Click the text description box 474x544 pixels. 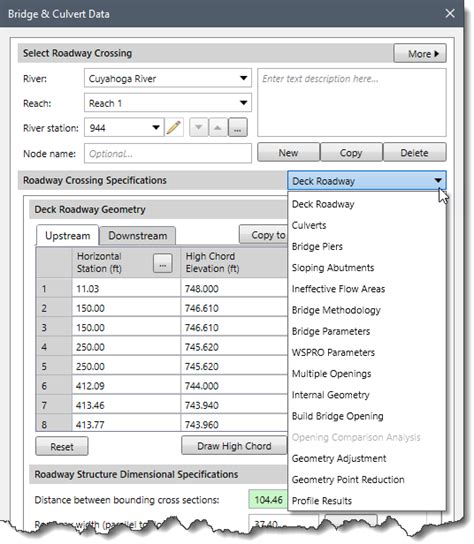click(x=352, y=102)
